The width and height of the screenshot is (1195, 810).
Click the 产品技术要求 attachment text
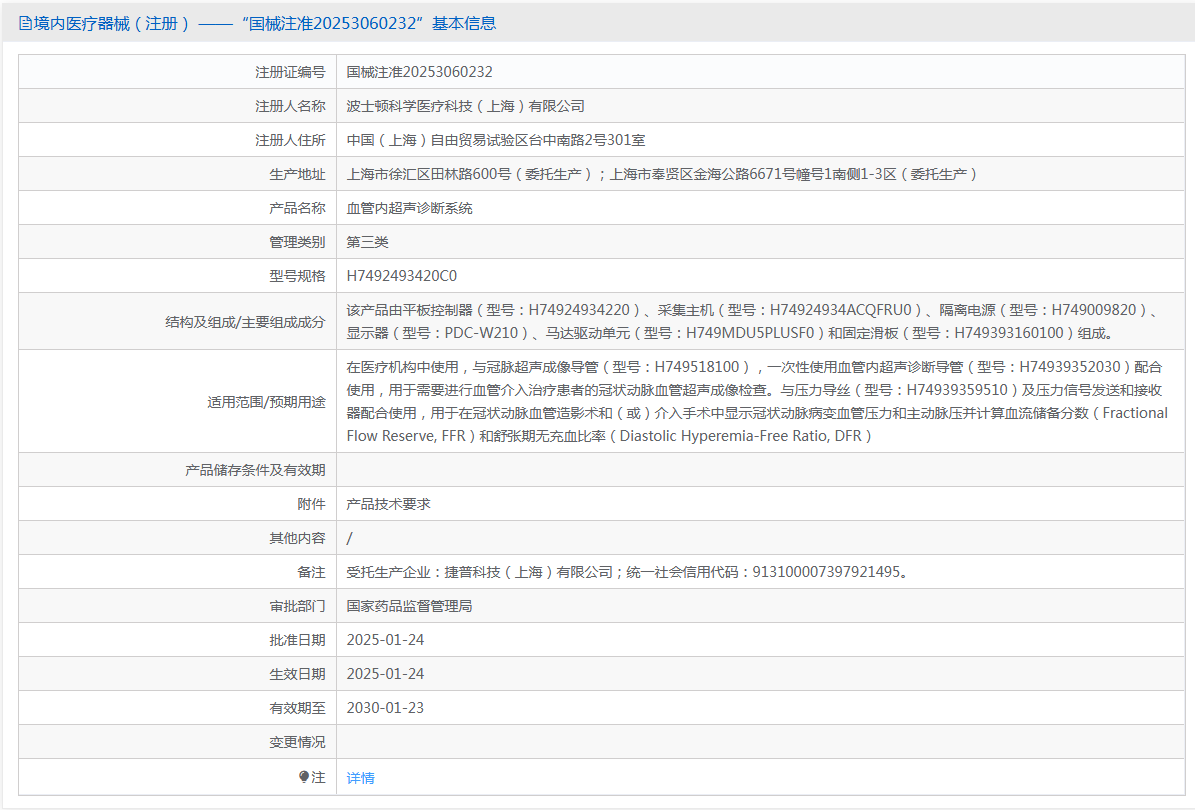coord(388,504)
